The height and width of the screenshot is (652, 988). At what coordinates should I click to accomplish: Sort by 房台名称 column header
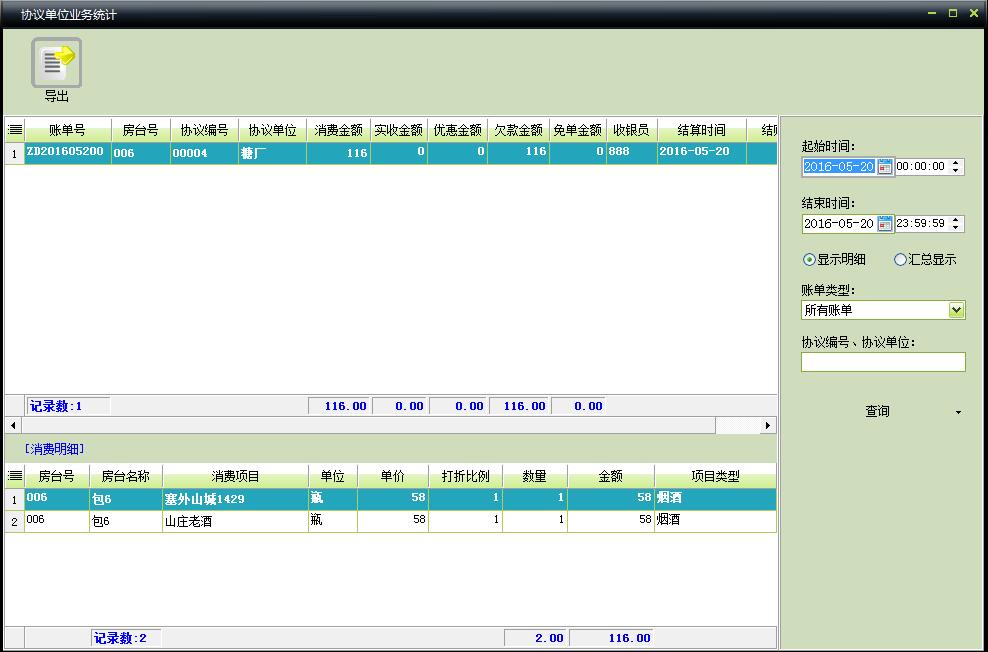126,476
